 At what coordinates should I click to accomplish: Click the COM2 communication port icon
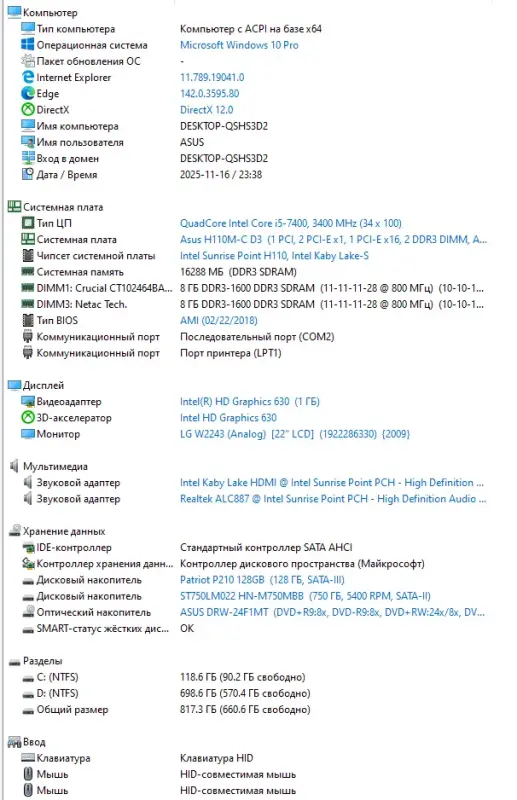coord(28,337)
